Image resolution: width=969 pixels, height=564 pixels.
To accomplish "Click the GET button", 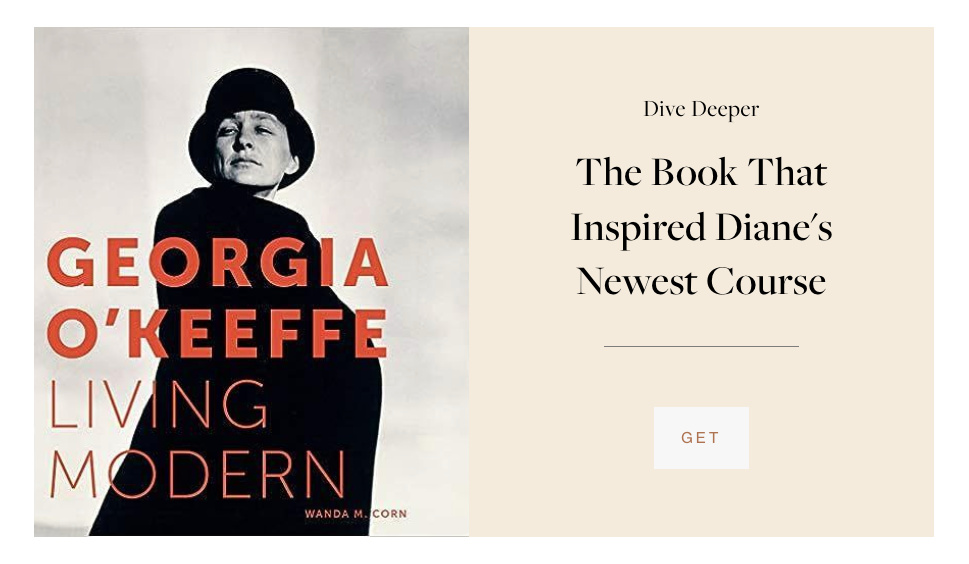I will click(x=701, y=437).
